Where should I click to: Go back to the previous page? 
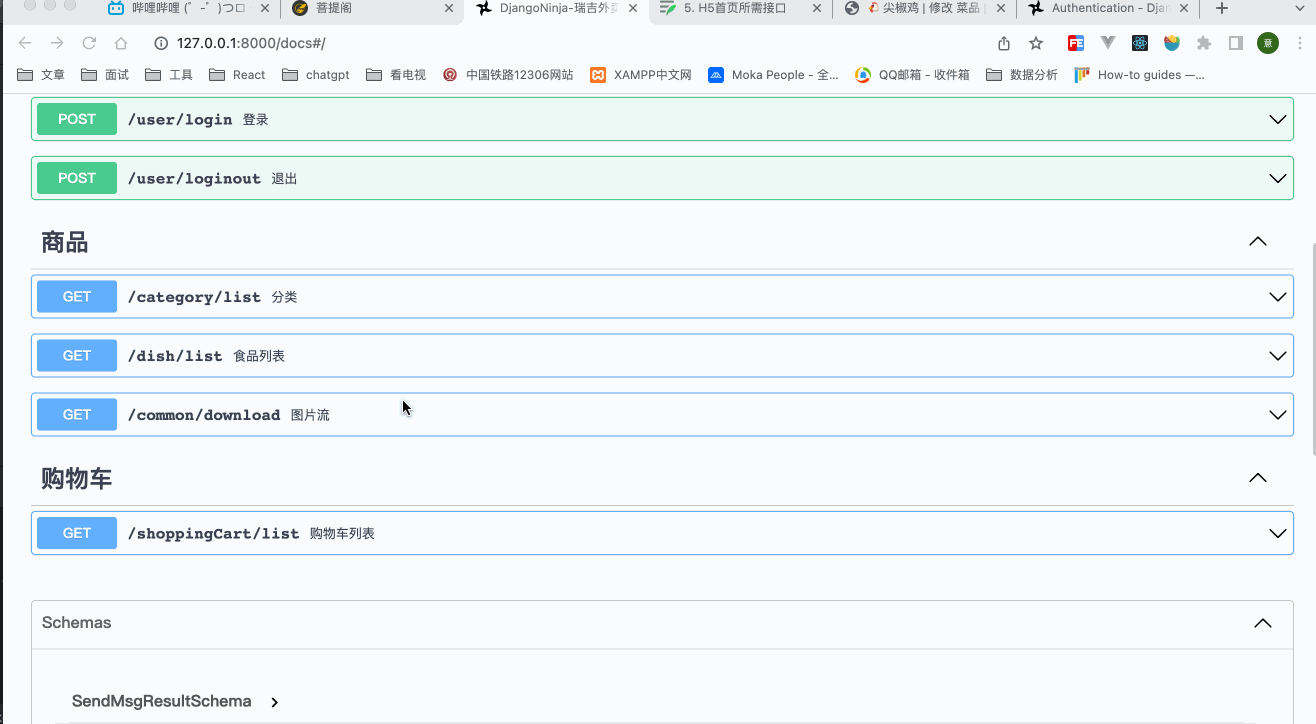point(25,43)
